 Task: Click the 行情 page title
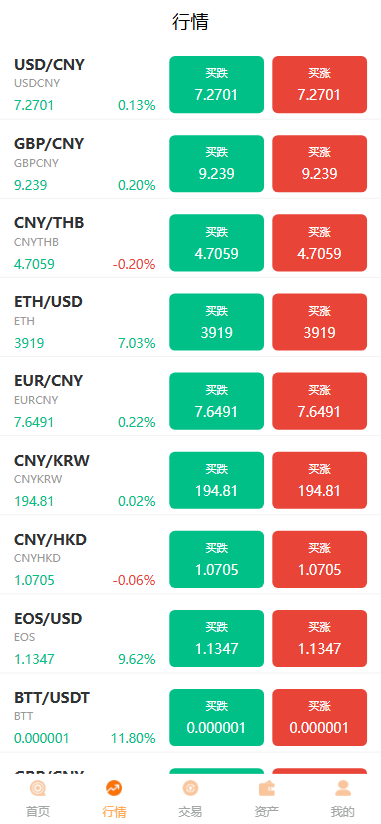coord(190,22)
